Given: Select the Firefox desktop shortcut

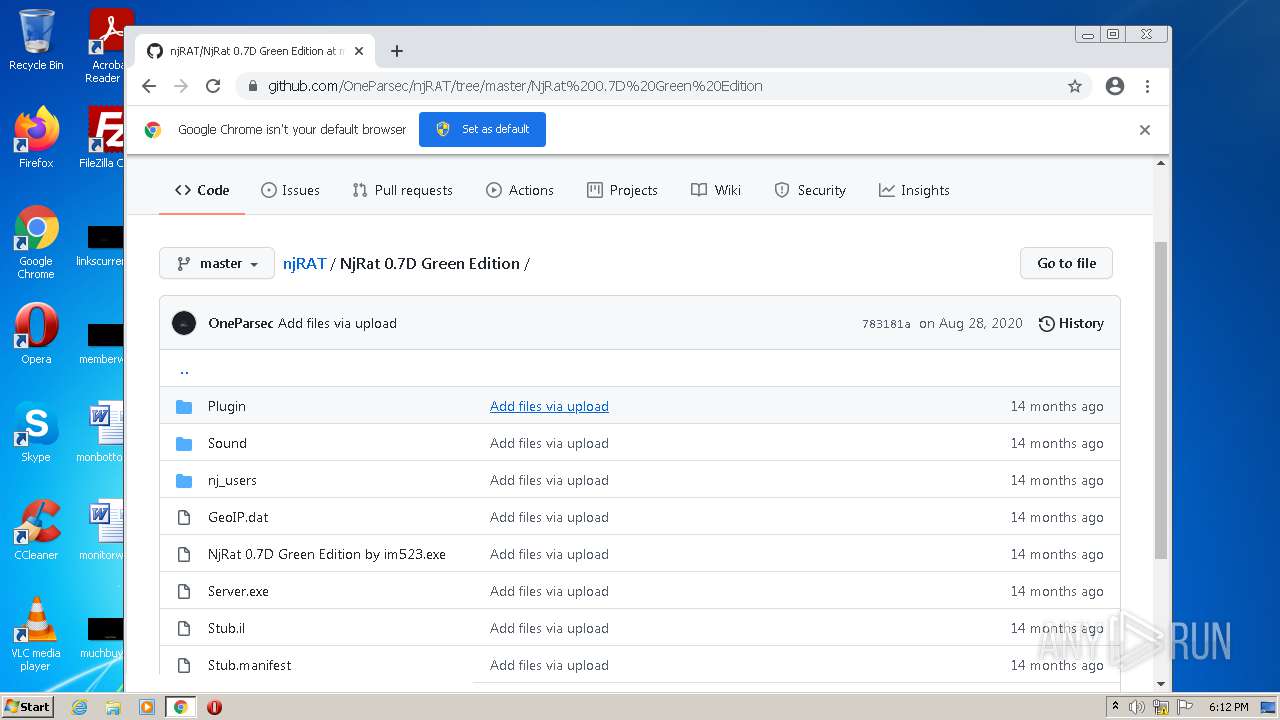Looking at the screenshot, I should click(x=36, y=137).
